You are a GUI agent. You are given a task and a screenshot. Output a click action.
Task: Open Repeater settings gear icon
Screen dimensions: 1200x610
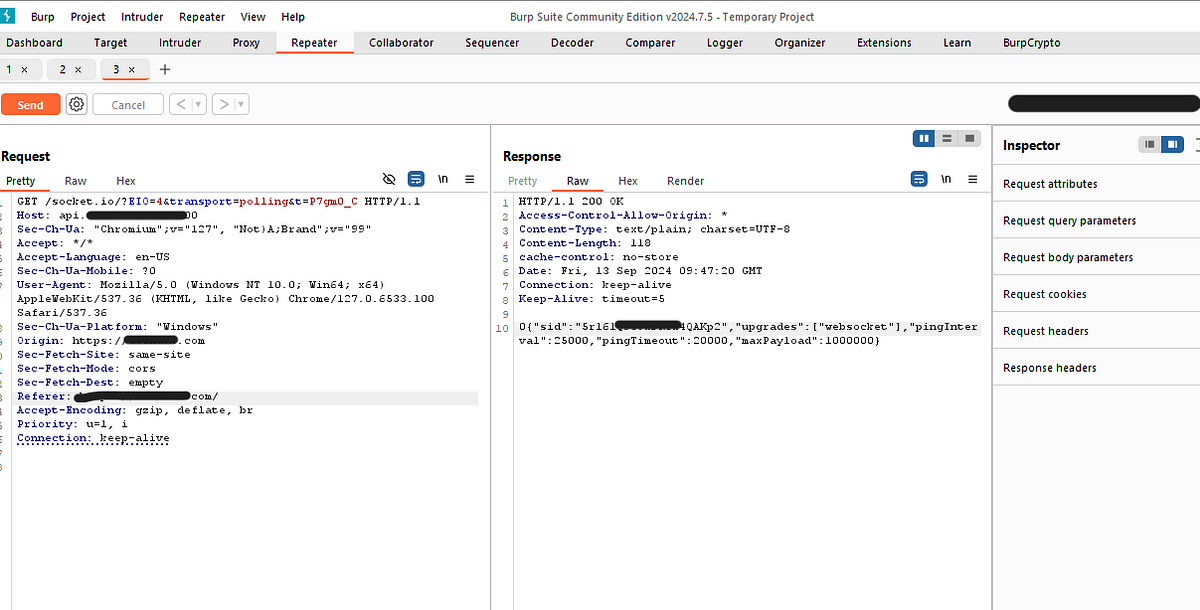tap(77, 104)
